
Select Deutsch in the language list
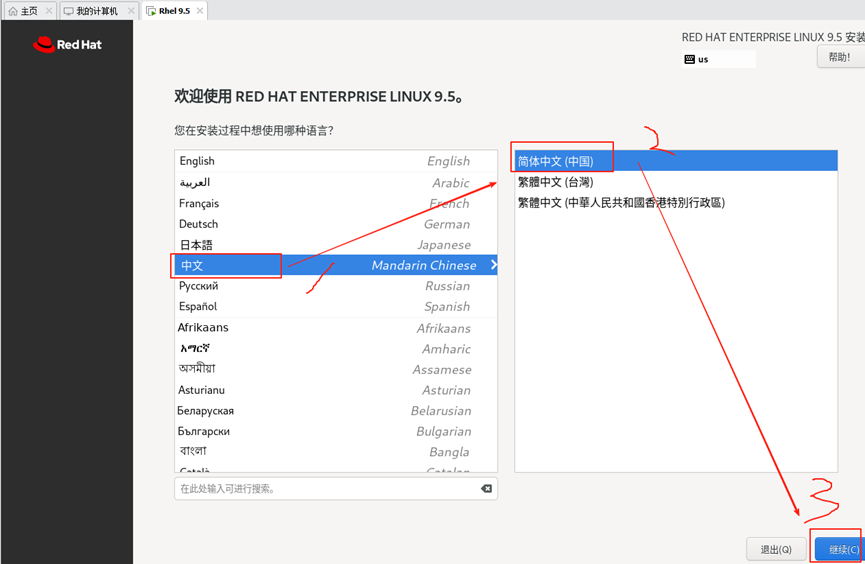[335, 224]
